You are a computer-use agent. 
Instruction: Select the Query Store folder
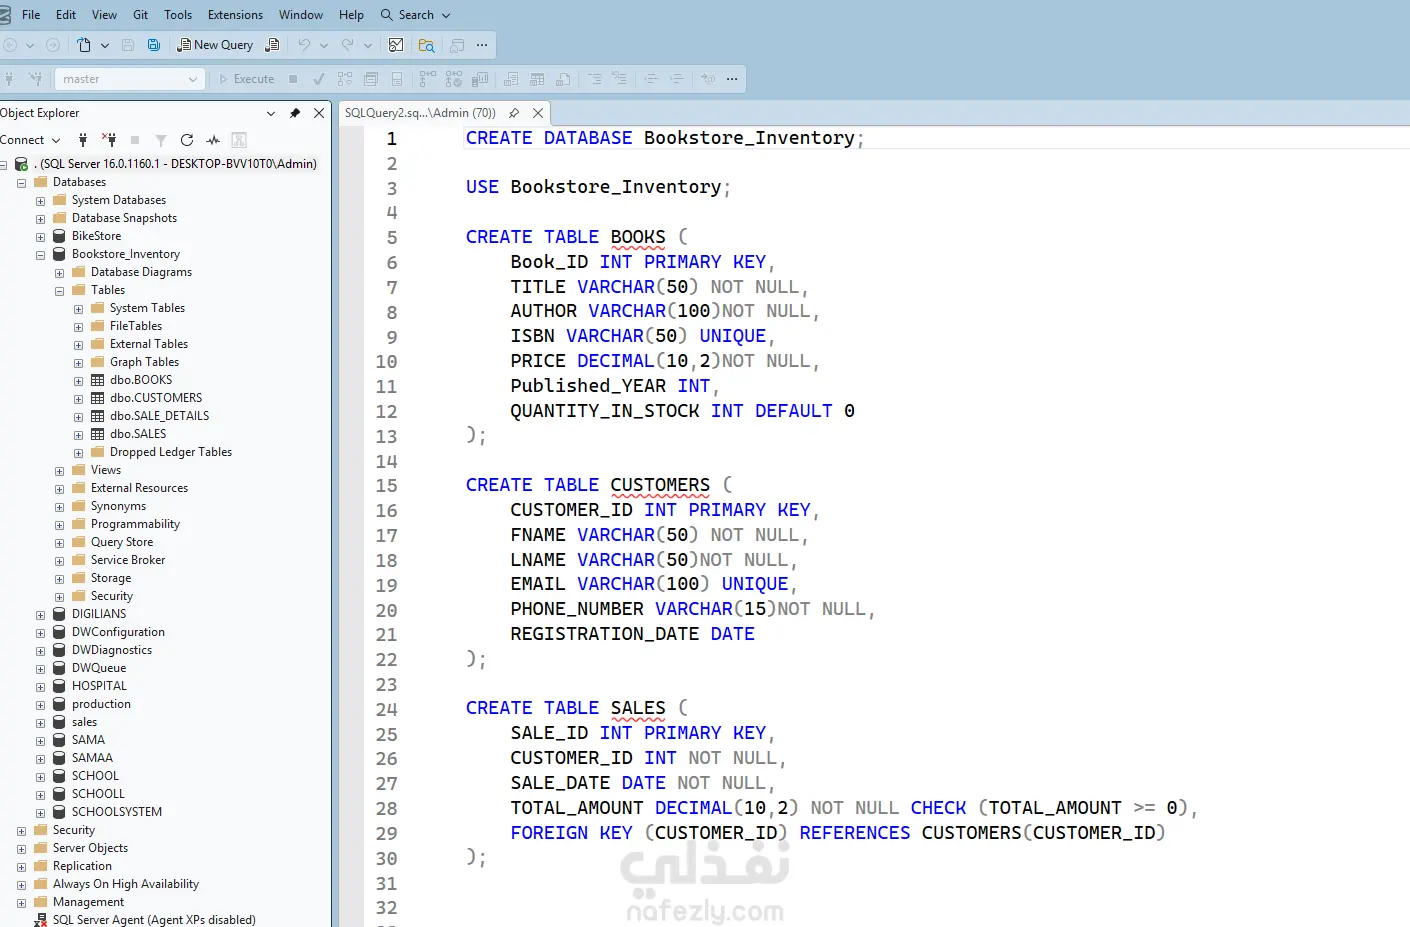click(122, 542)
